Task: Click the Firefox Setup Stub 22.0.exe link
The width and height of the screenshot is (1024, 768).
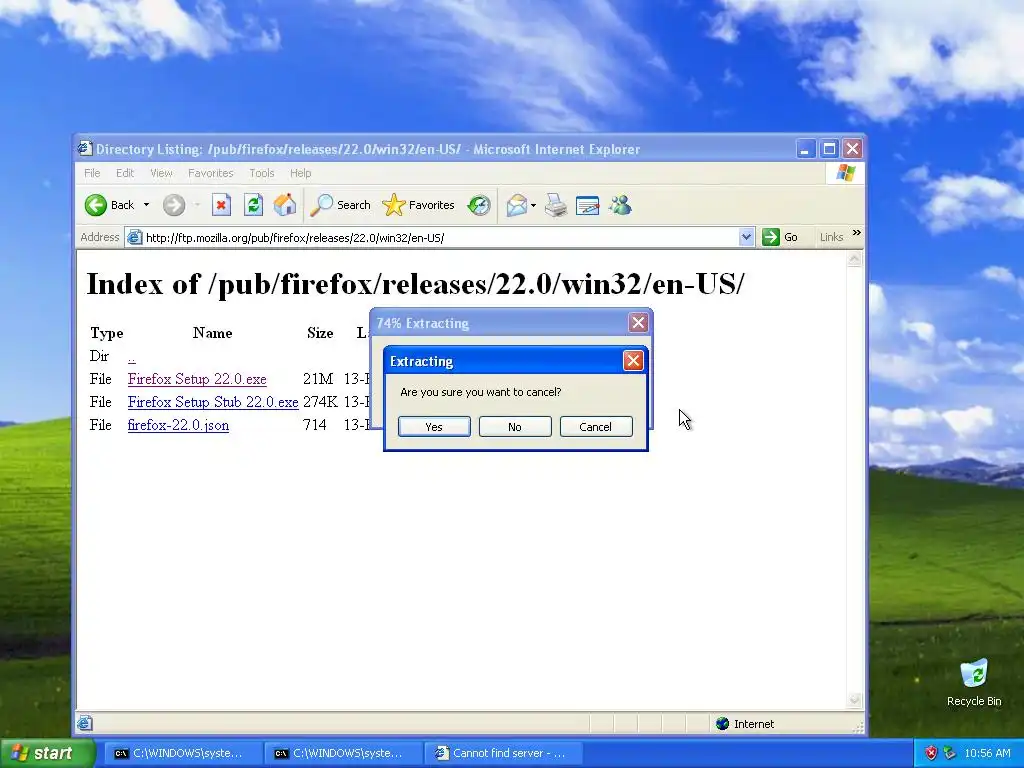Action: pyautogui.click(x=213, y=402)
